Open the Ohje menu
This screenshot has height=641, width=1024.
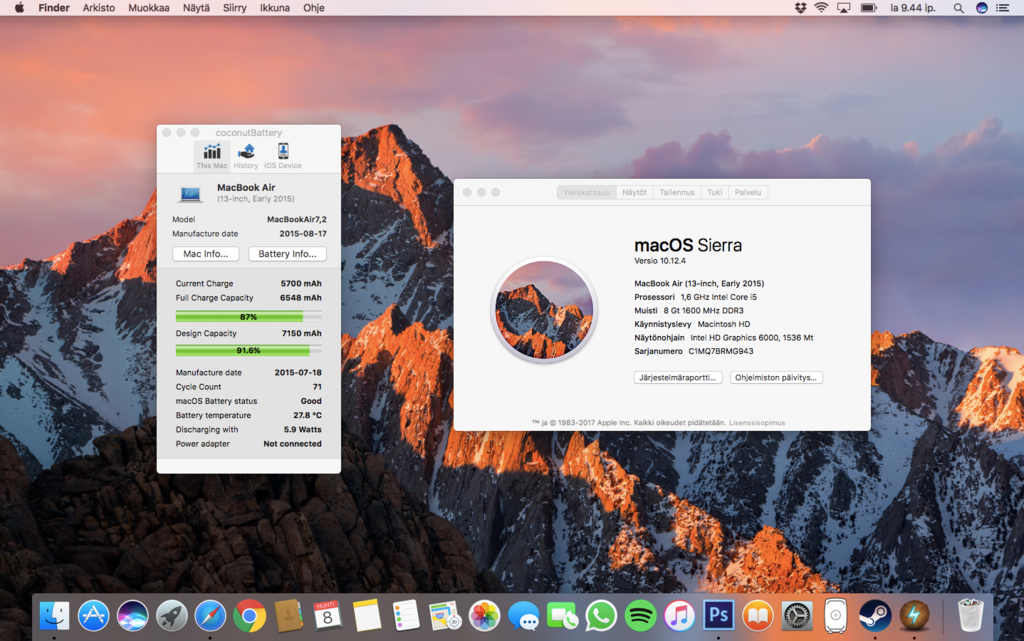[313, 8]
